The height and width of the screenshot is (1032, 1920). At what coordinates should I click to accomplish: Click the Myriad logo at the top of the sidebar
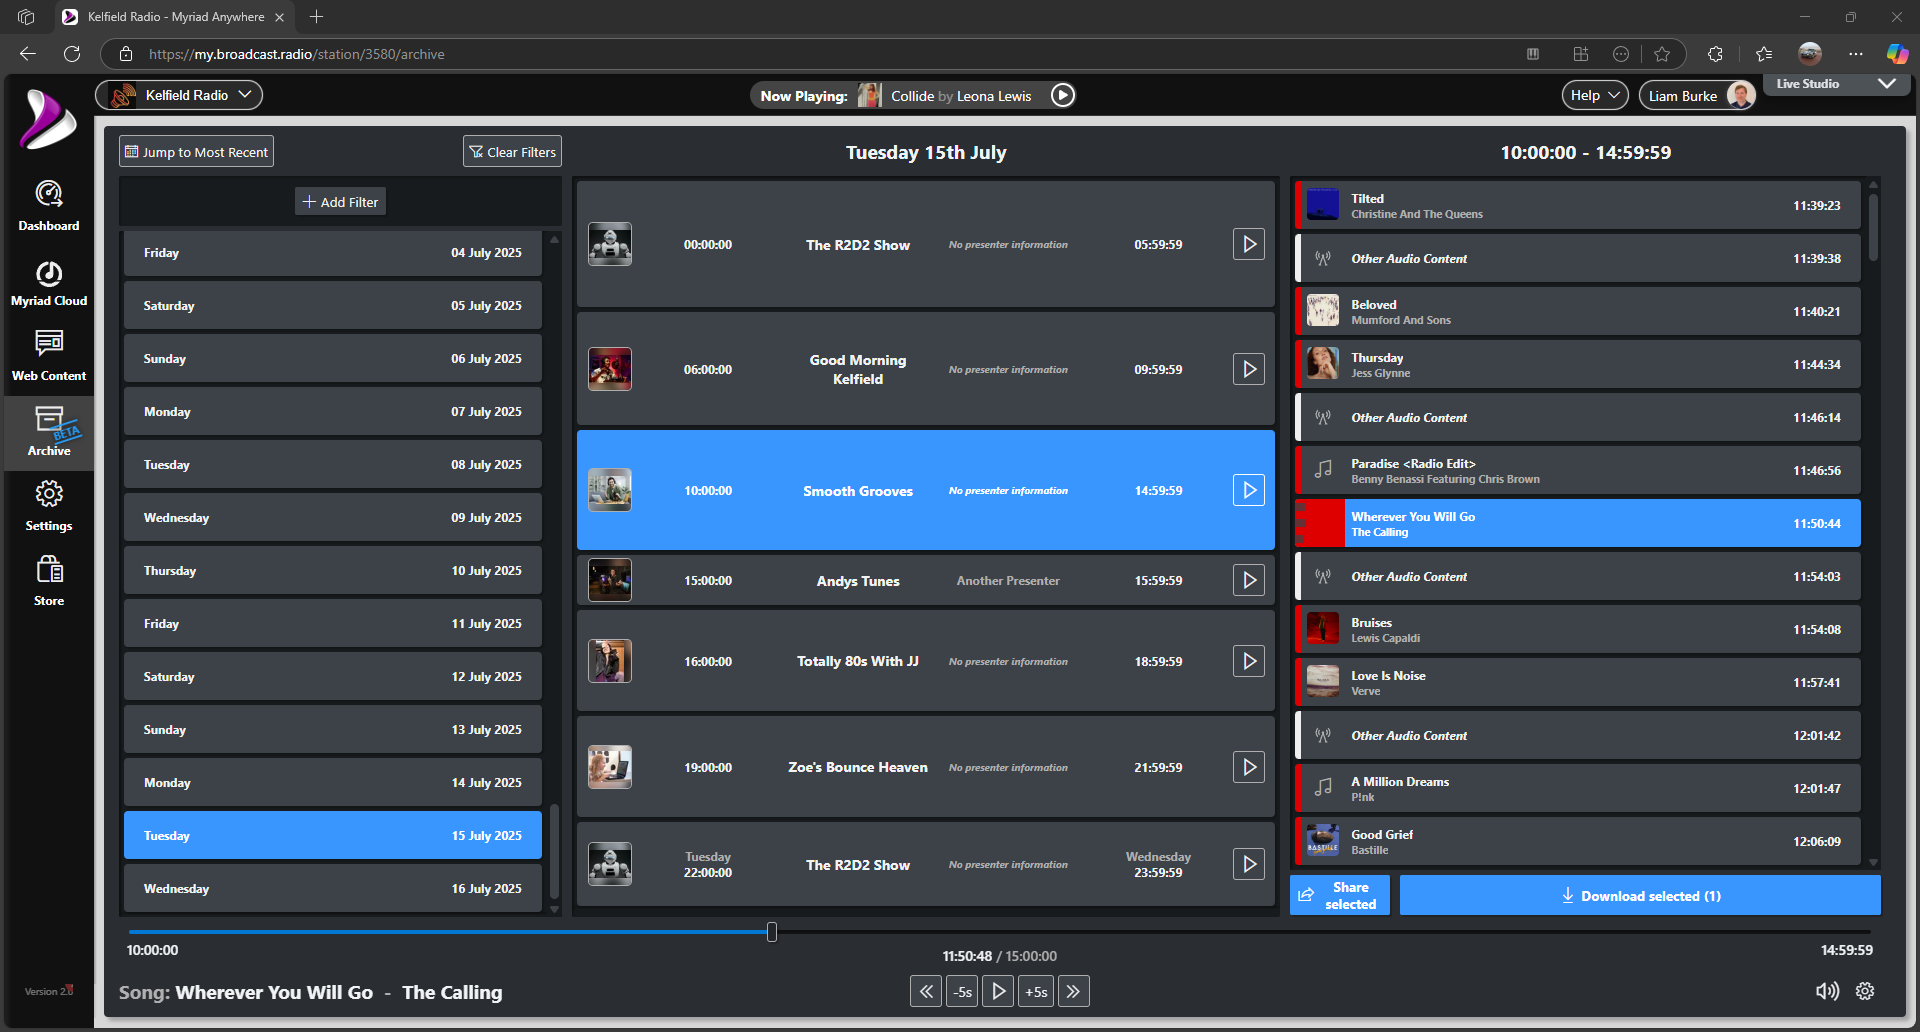tap(48, 120)
